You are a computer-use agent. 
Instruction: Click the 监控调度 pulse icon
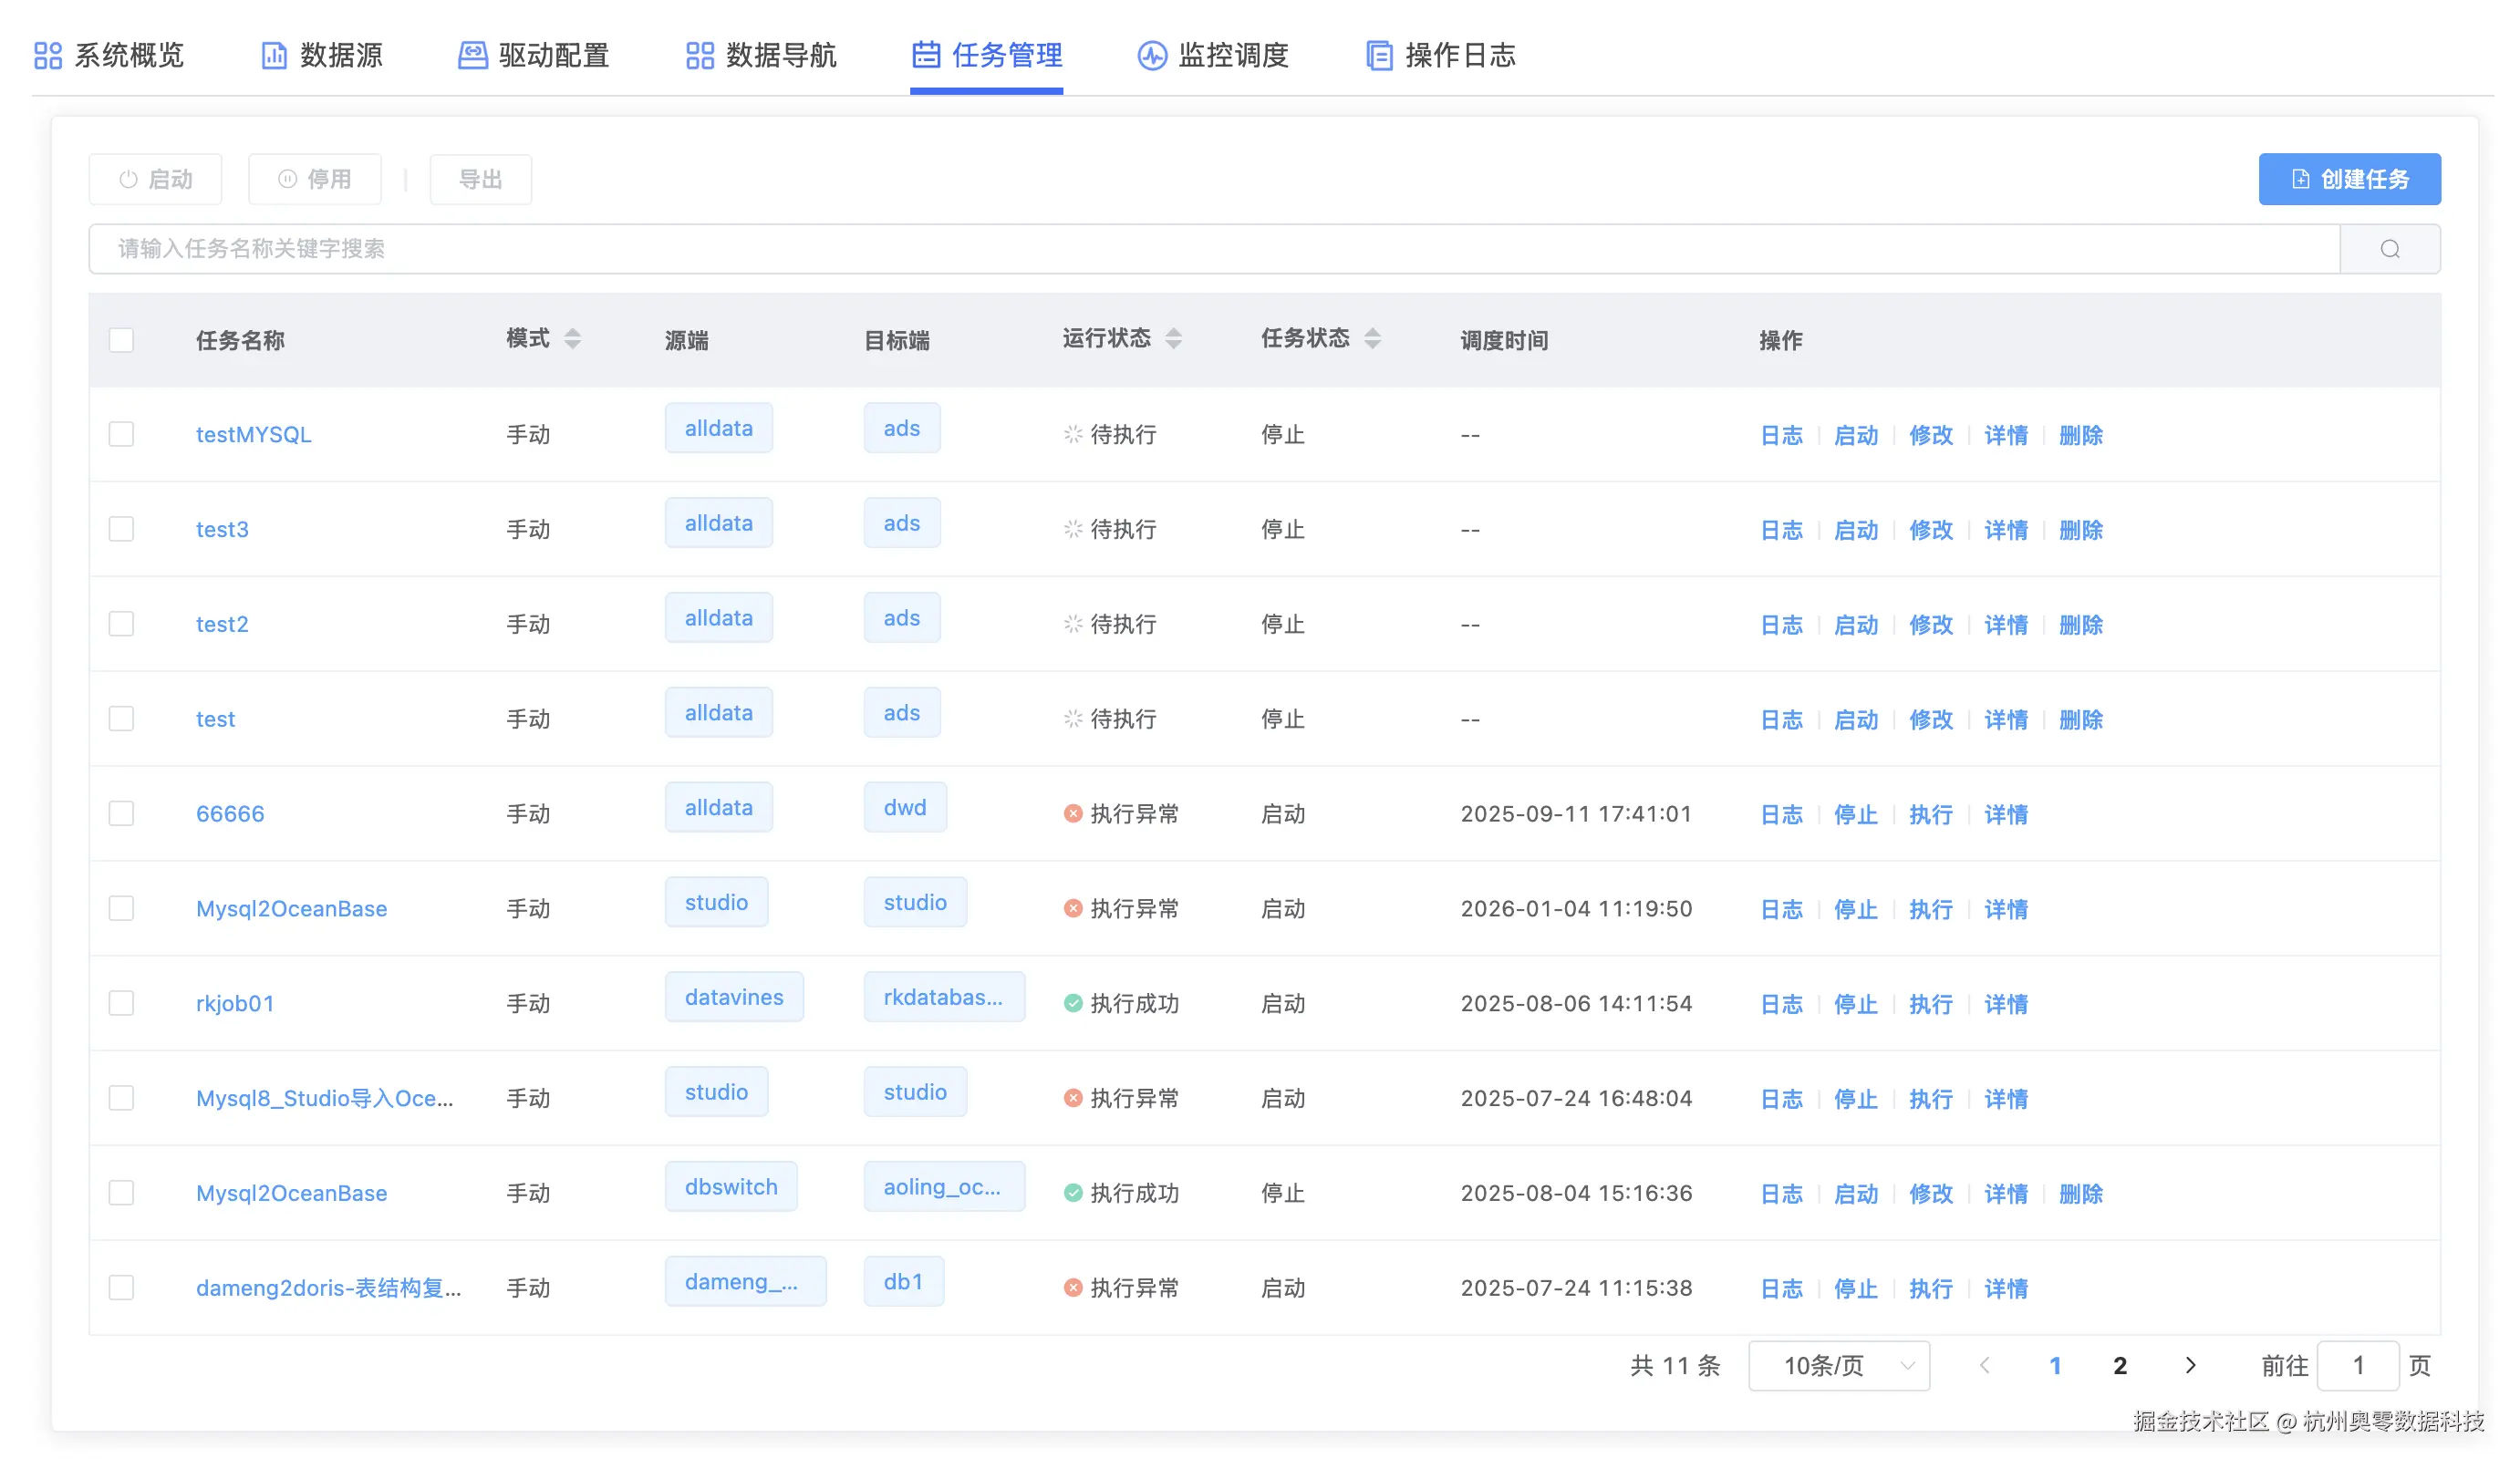[1151, 55]
